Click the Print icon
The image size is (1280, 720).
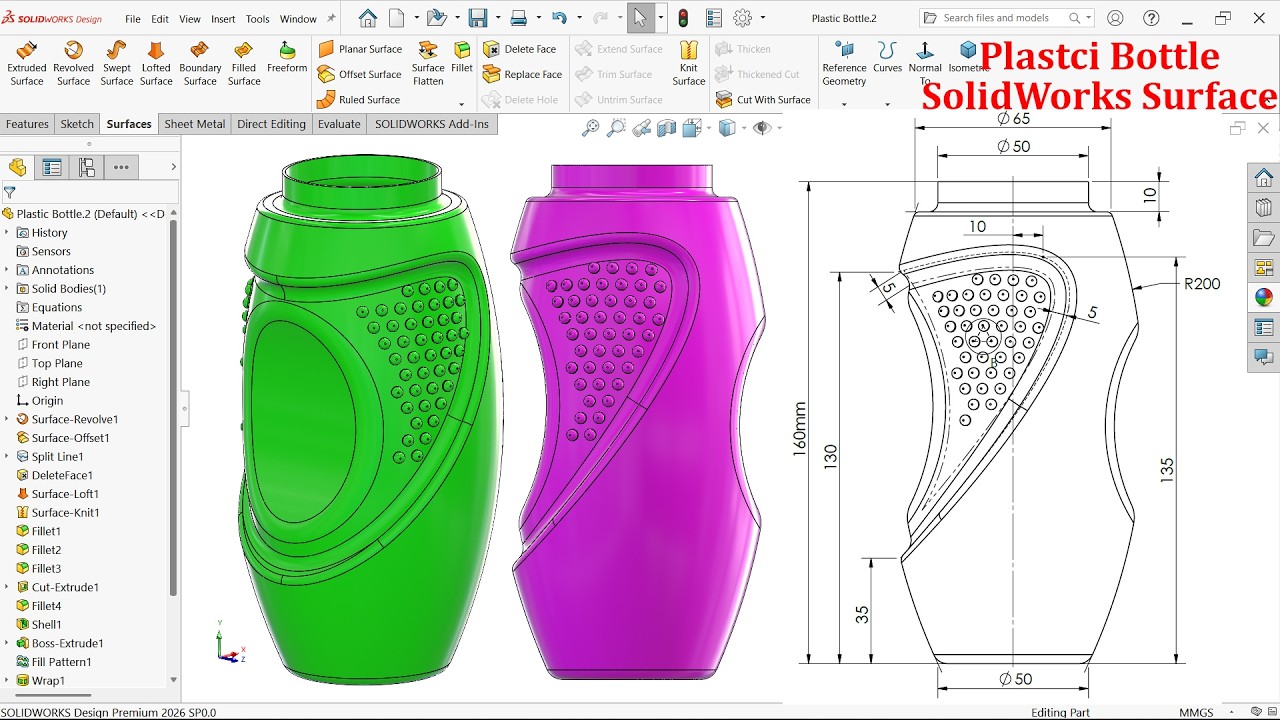pos(519,18)
